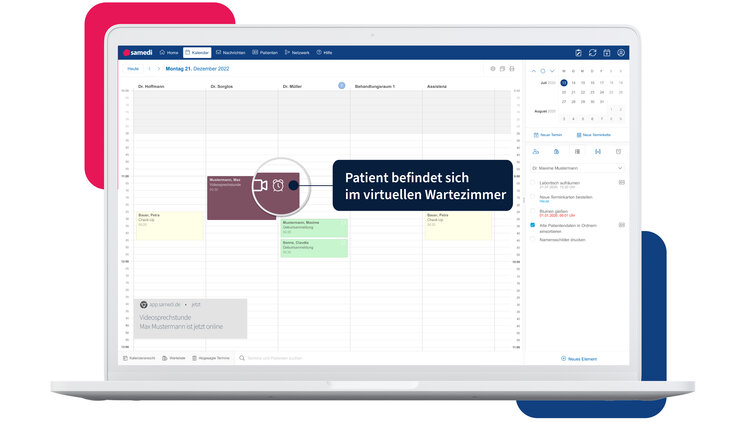Screen dimensions: 750x422
Task: Uncheck 'Alle Patientendaten in Ordnern' task
Action: pyautogui.click(x=533, y=225)
